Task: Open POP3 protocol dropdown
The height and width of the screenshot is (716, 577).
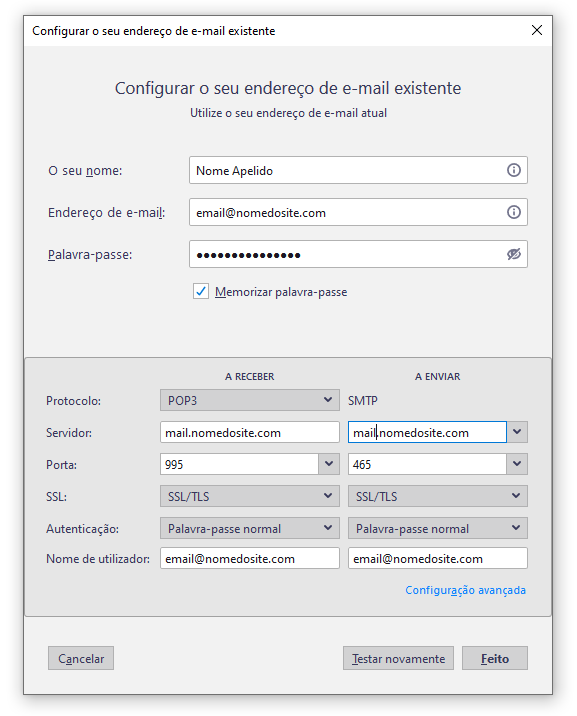Action: pyautogui.click(x=250, y=400)
